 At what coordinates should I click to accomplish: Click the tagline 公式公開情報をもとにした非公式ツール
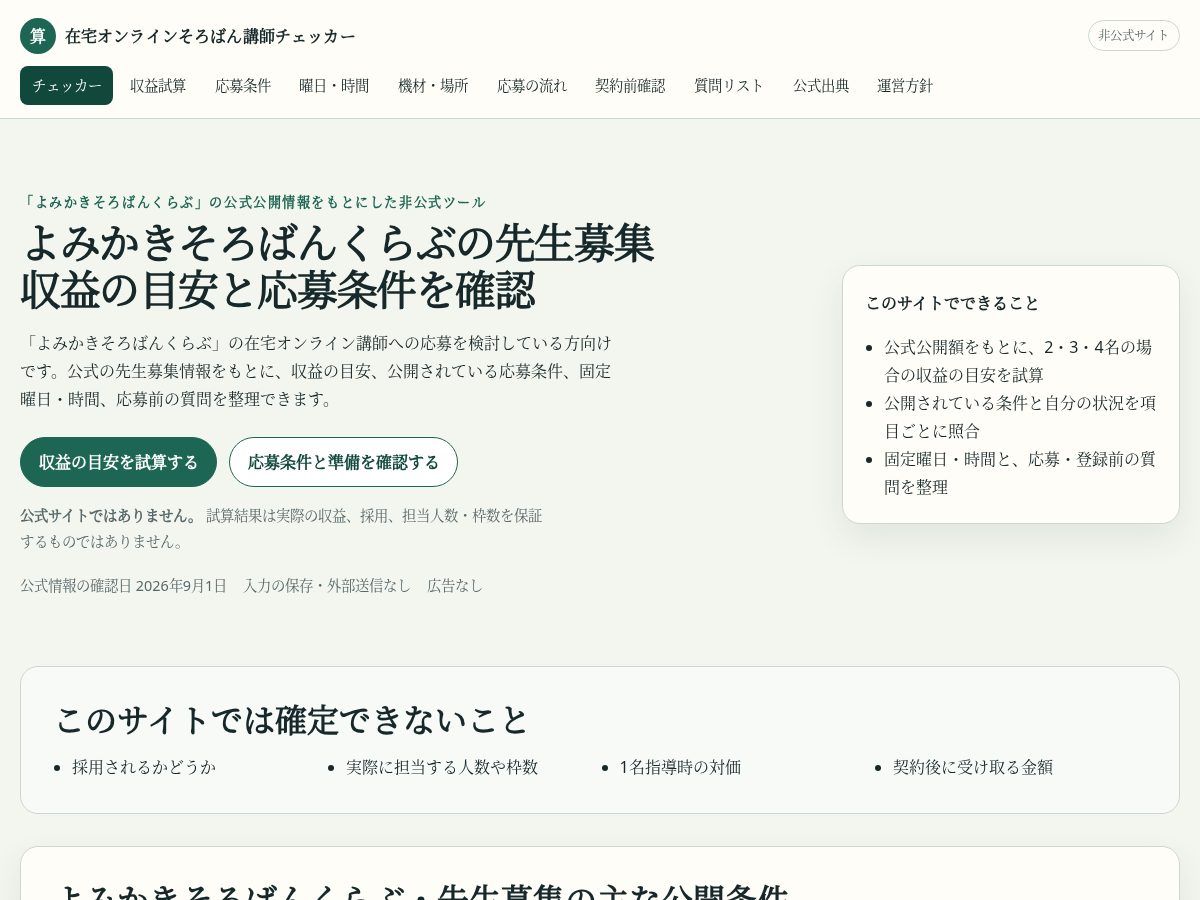click(354, 202)
